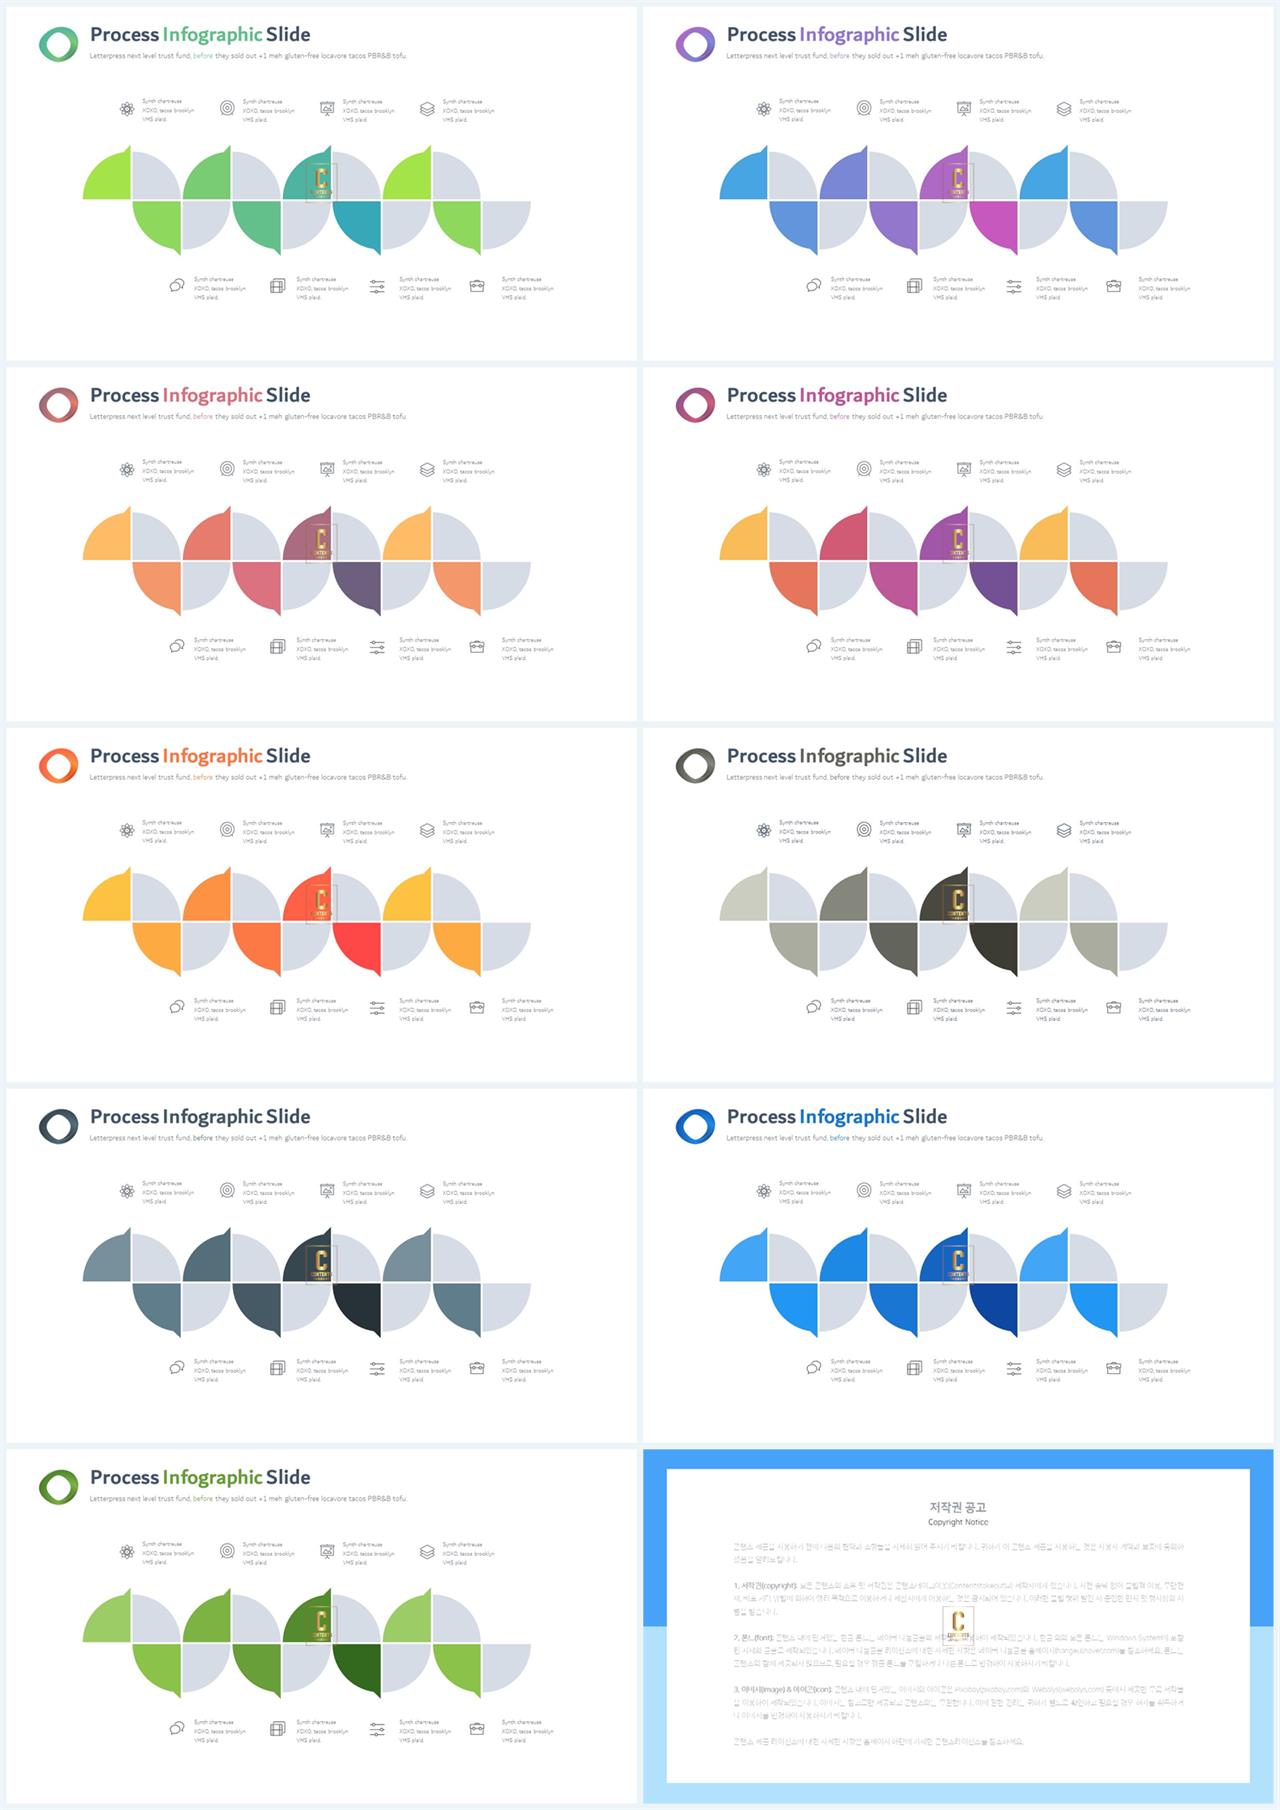
Task: Select the target icon in the purple-blue slide
Action: point(864,108)
